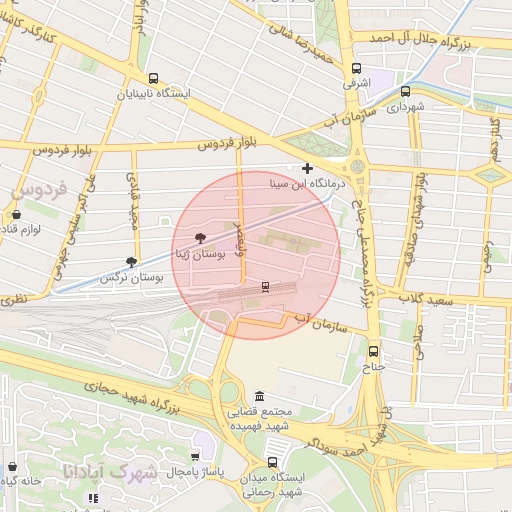Click the بوستان نرگس park tree icon
512x512 pixels.
point(132,262)
